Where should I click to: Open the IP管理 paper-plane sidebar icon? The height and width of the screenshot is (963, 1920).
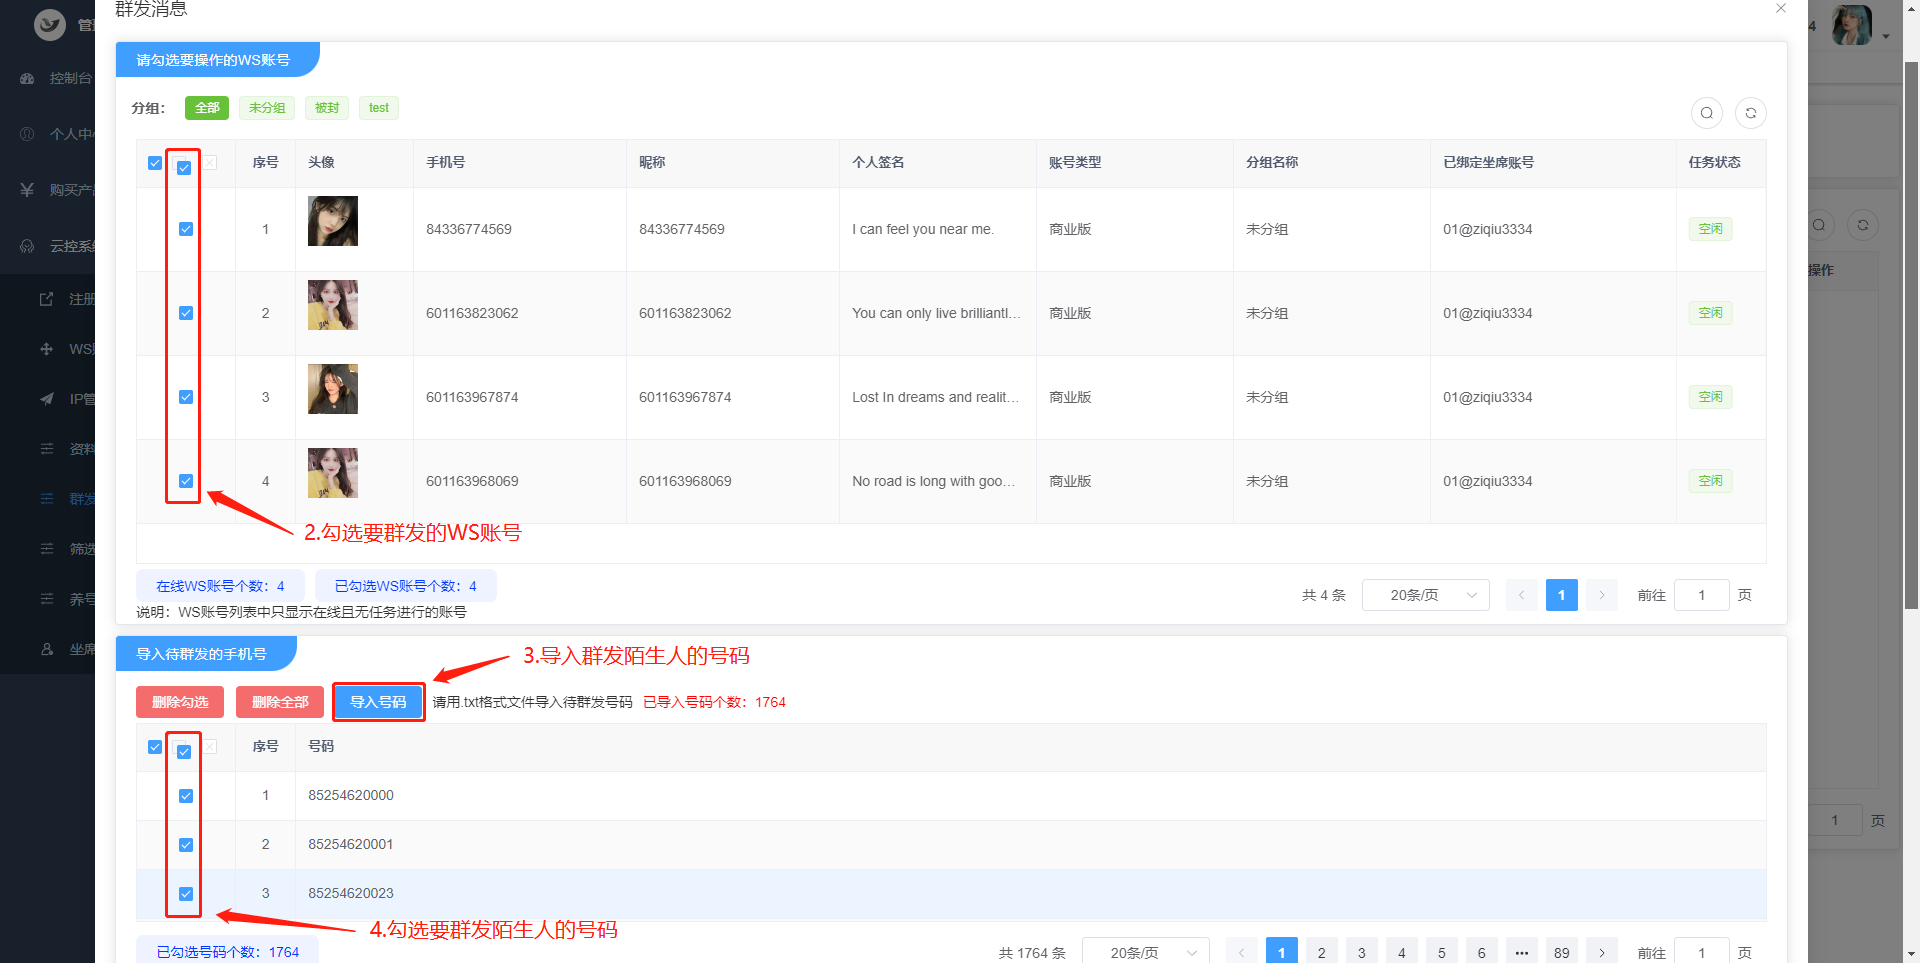(x=46, y=399)
